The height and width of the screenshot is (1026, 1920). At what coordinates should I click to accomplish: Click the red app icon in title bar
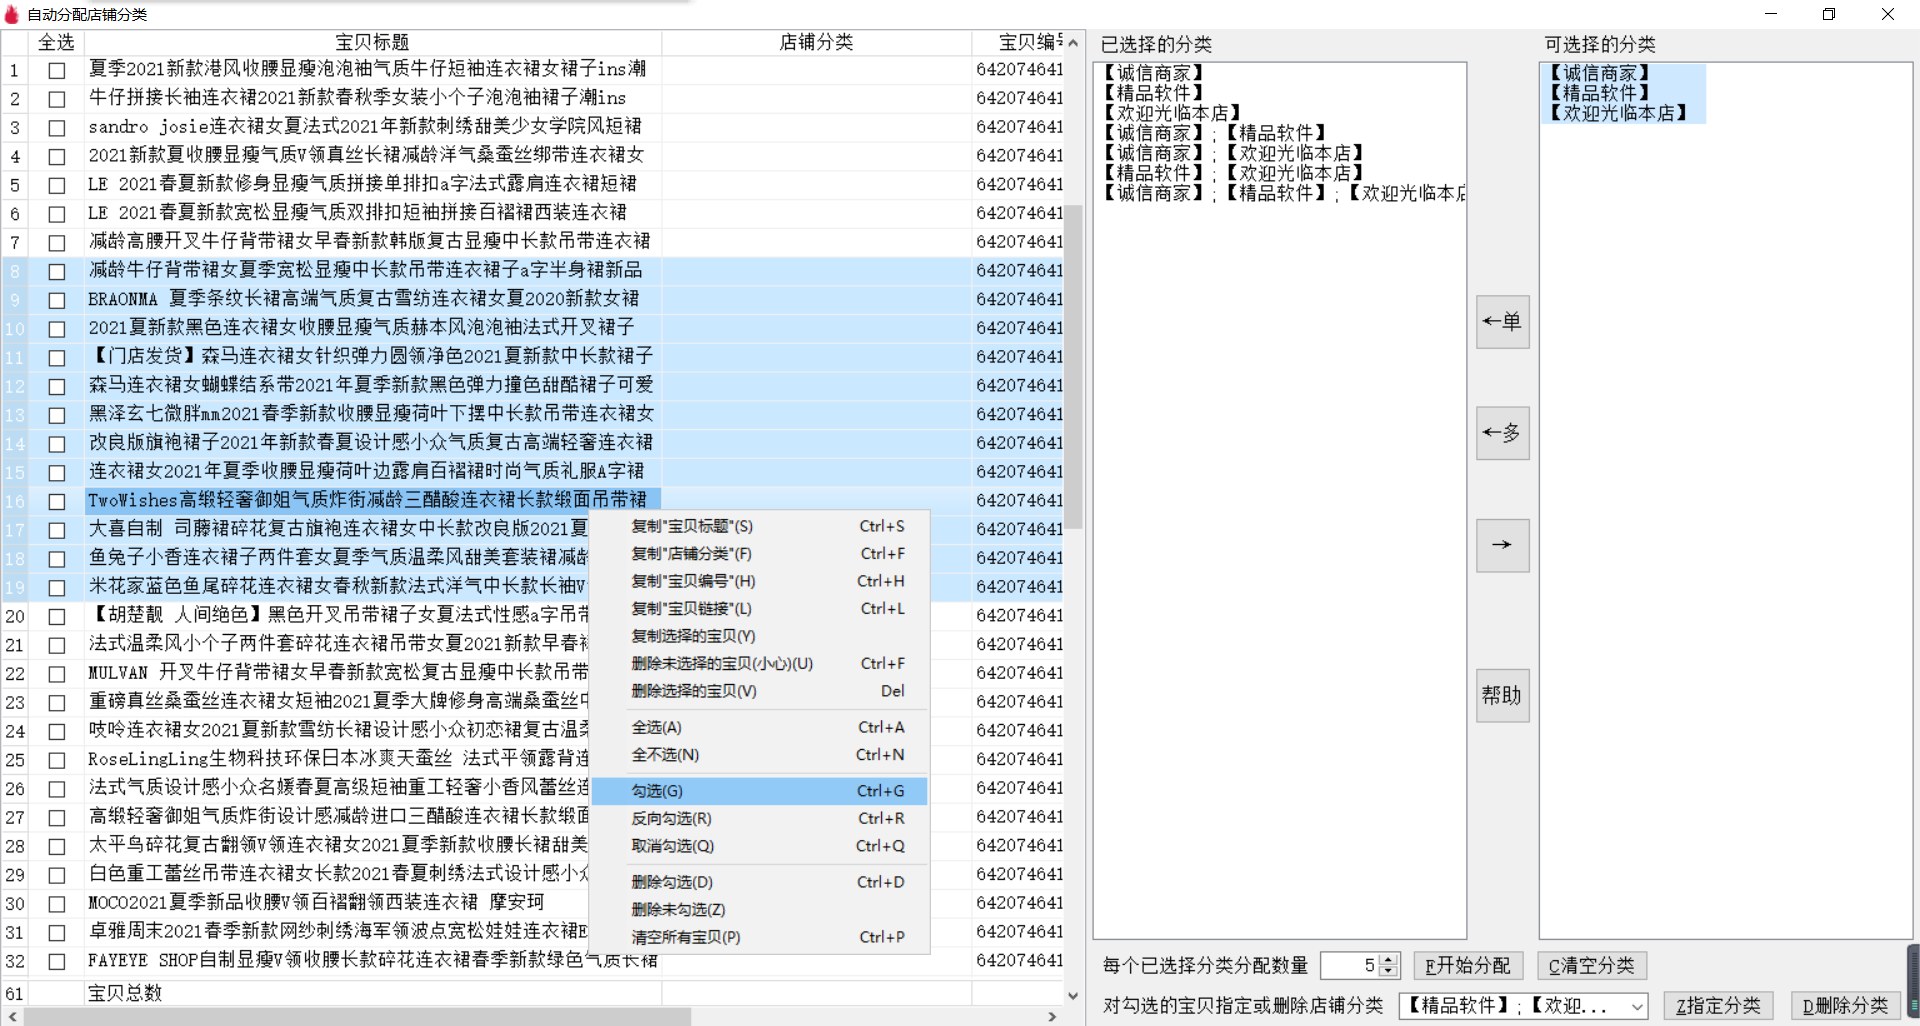pyautogui.click(x=12, y=14)
